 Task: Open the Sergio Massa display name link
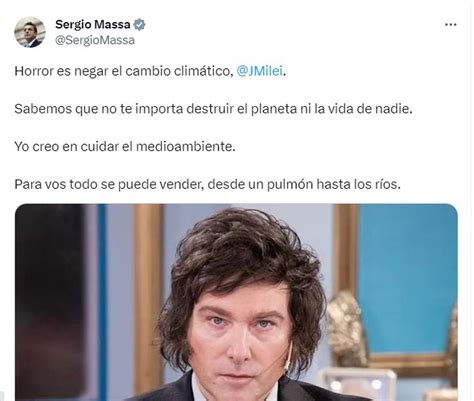93,24
